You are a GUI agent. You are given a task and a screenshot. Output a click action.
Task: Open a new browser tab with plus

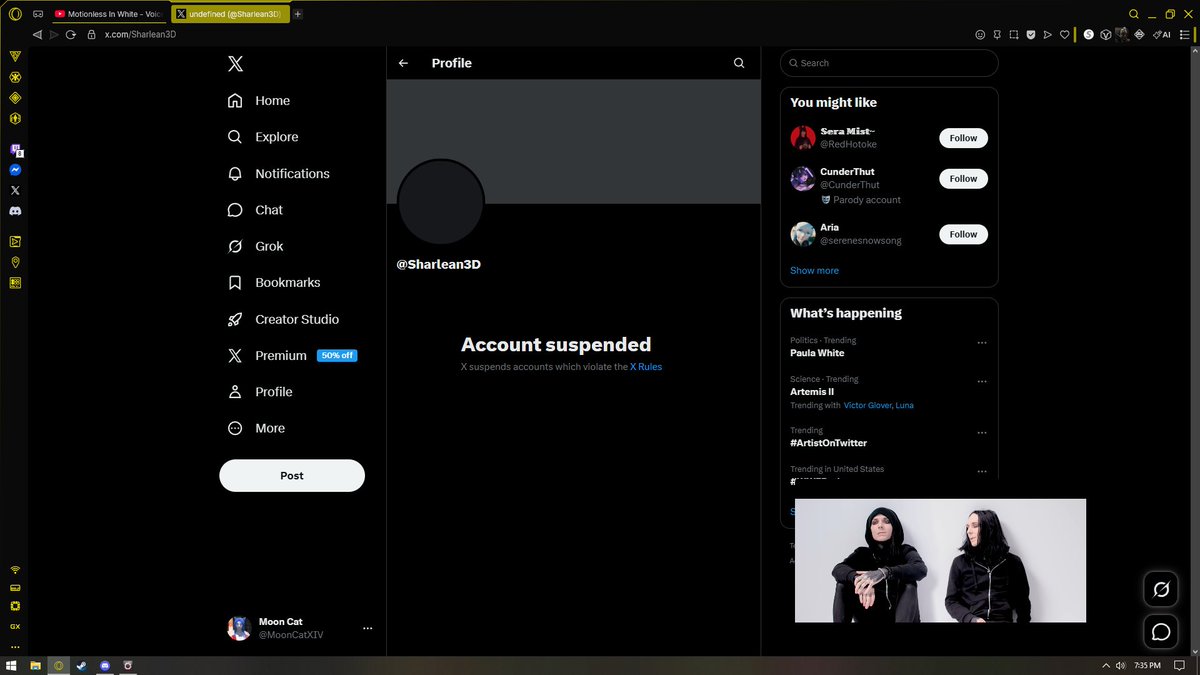(x=298, y=14)
